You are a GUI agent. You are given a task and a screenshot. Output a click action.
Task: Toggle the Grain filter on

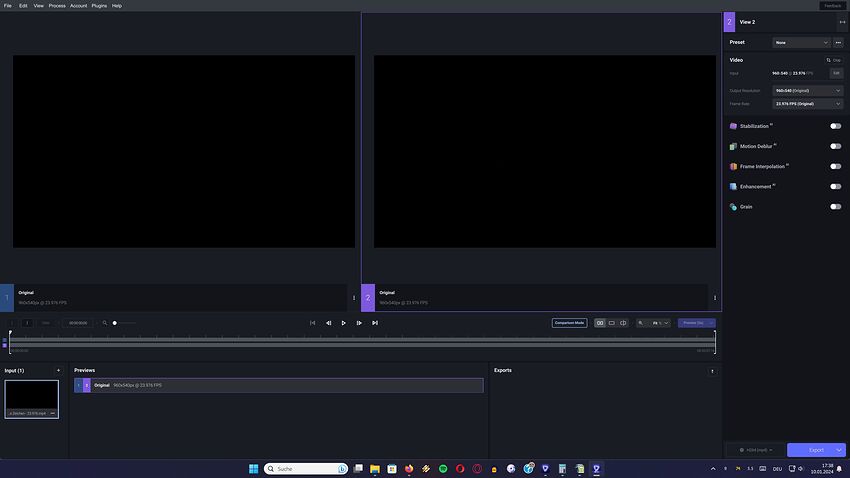pos(835,207)
